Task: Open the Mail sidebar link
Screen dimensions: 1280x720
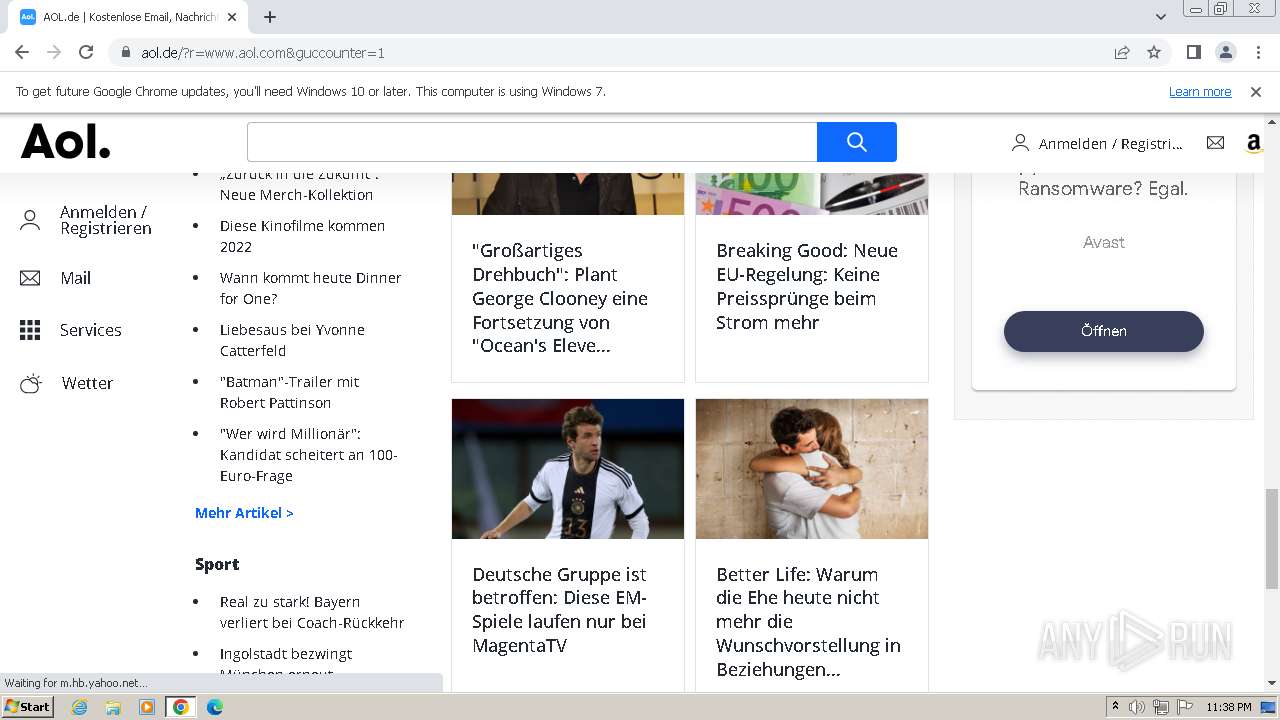Action: point(75,278)
